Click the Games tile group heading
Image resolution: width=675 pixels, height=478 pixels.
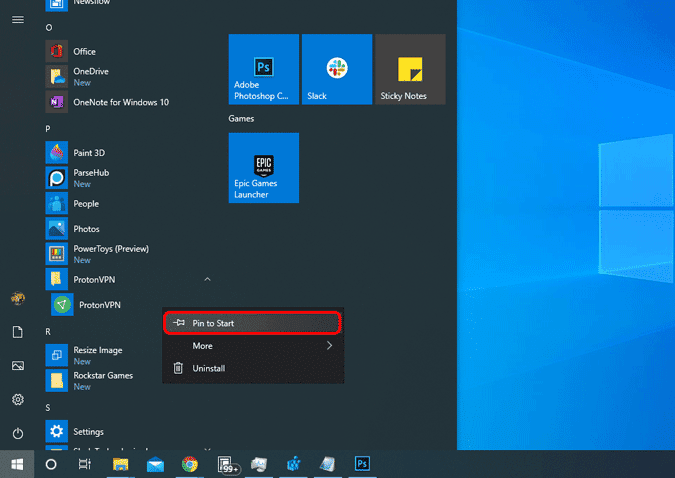click(241, 118)
